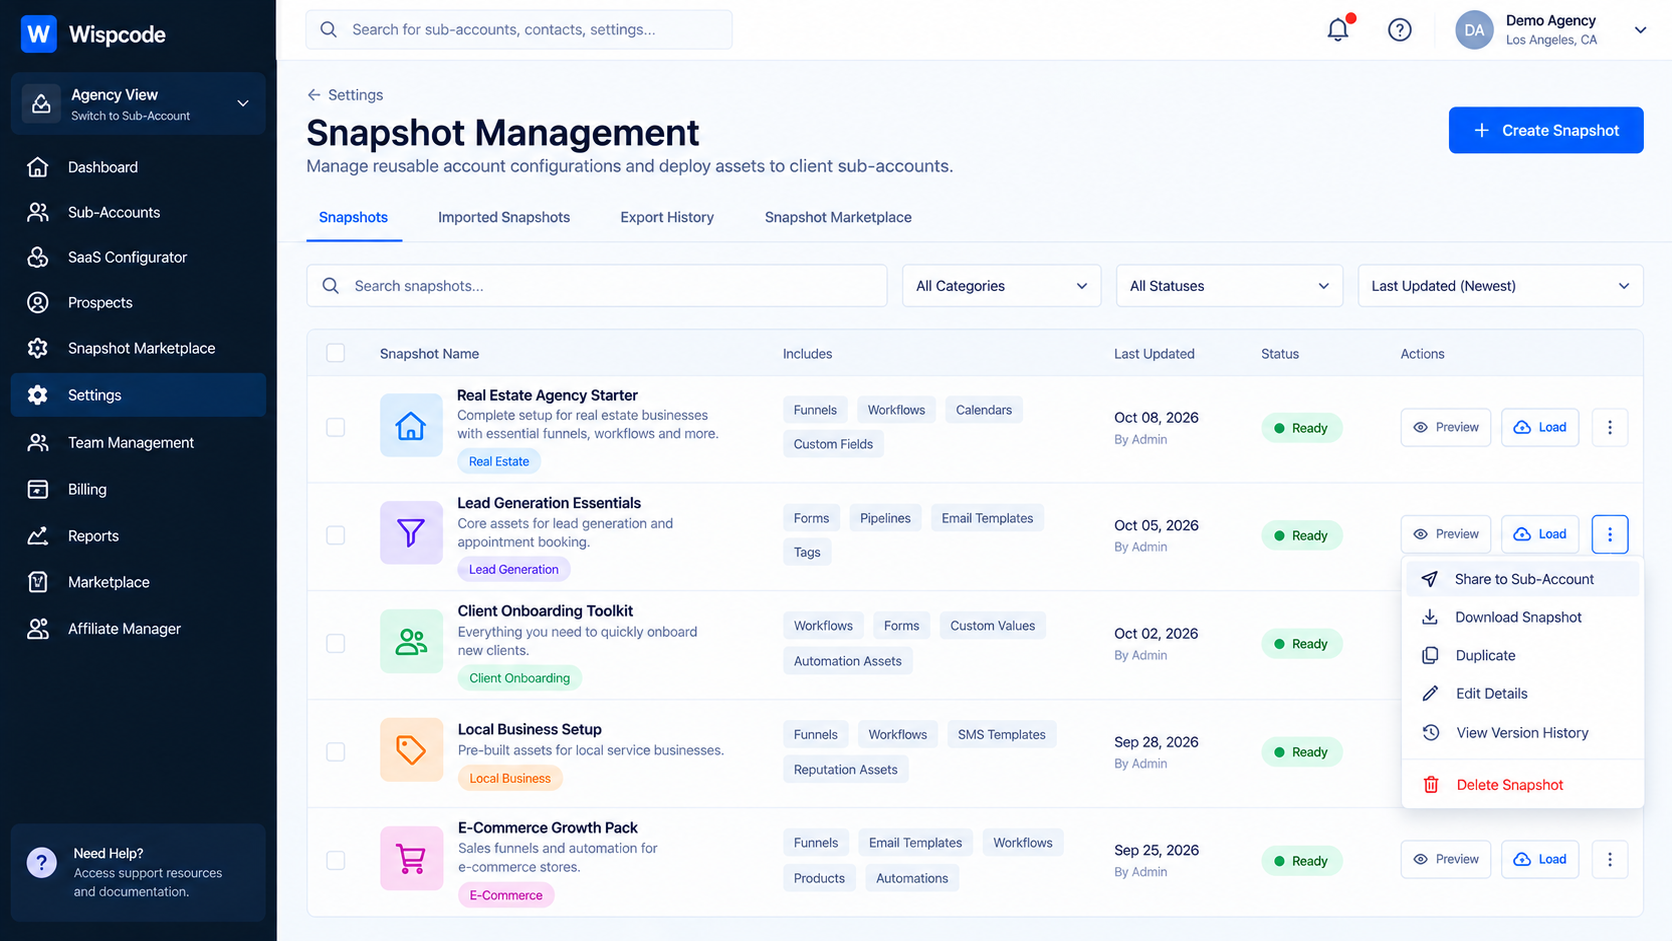
Task: Open the notifications bell
Action: 1338,30
